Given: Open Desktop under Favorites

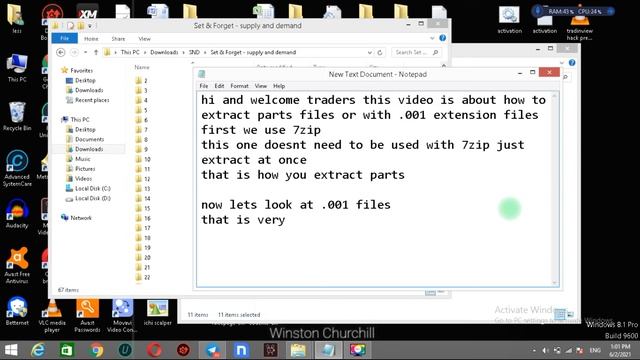Looking at the screenshot, I should pyautogui.click(x=85, y=80).
